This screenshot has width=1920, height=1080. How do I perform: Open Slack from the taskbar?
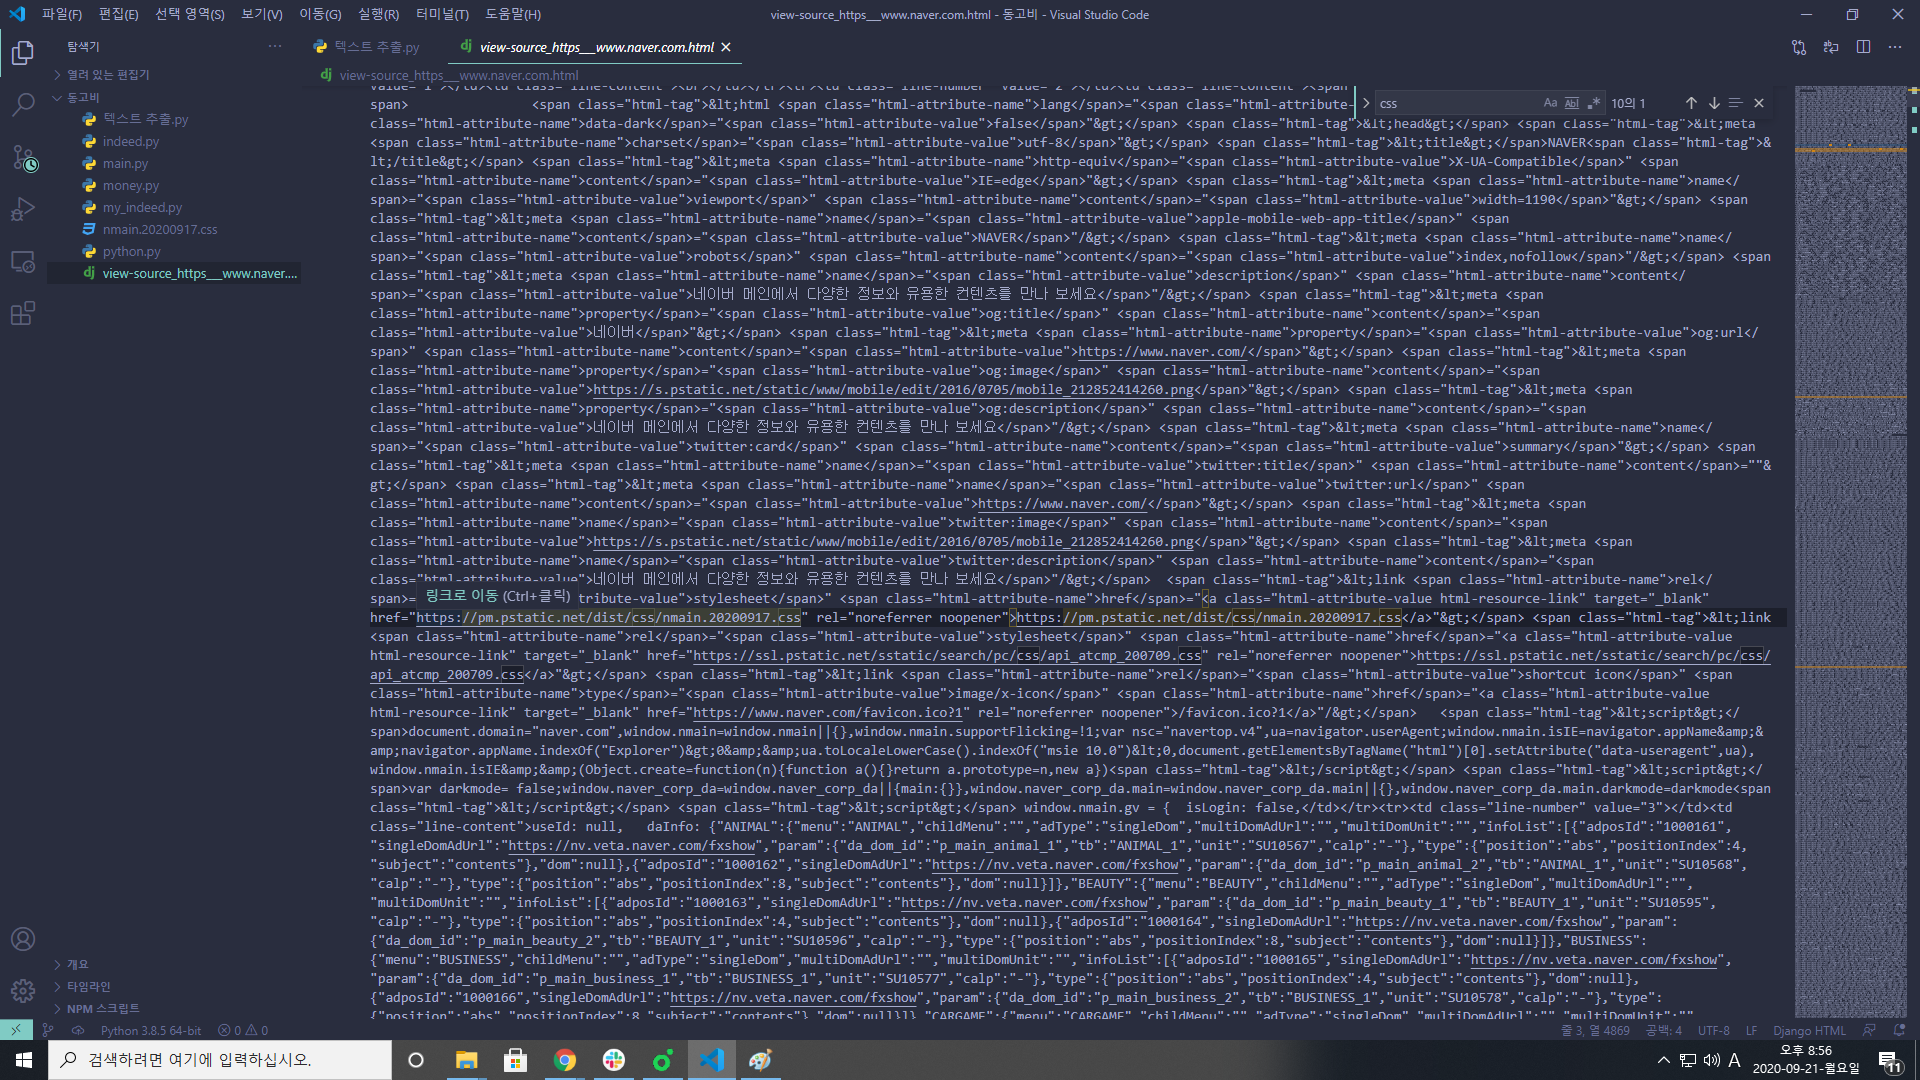tap(614, 1060)
